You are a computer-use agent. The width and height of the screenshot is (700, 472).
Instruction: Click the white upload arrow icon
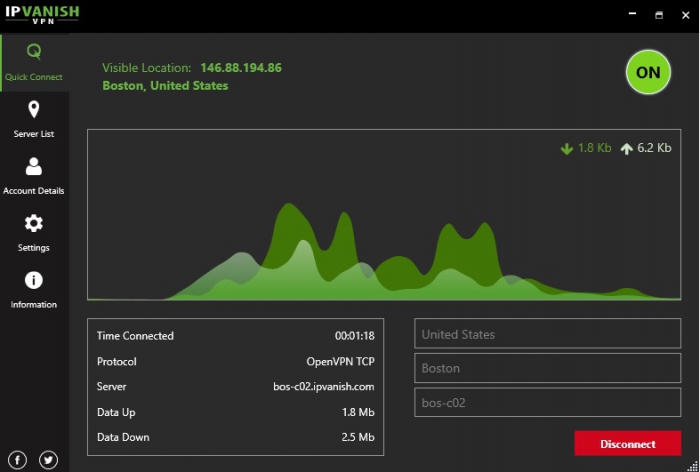tap(627, 149)
